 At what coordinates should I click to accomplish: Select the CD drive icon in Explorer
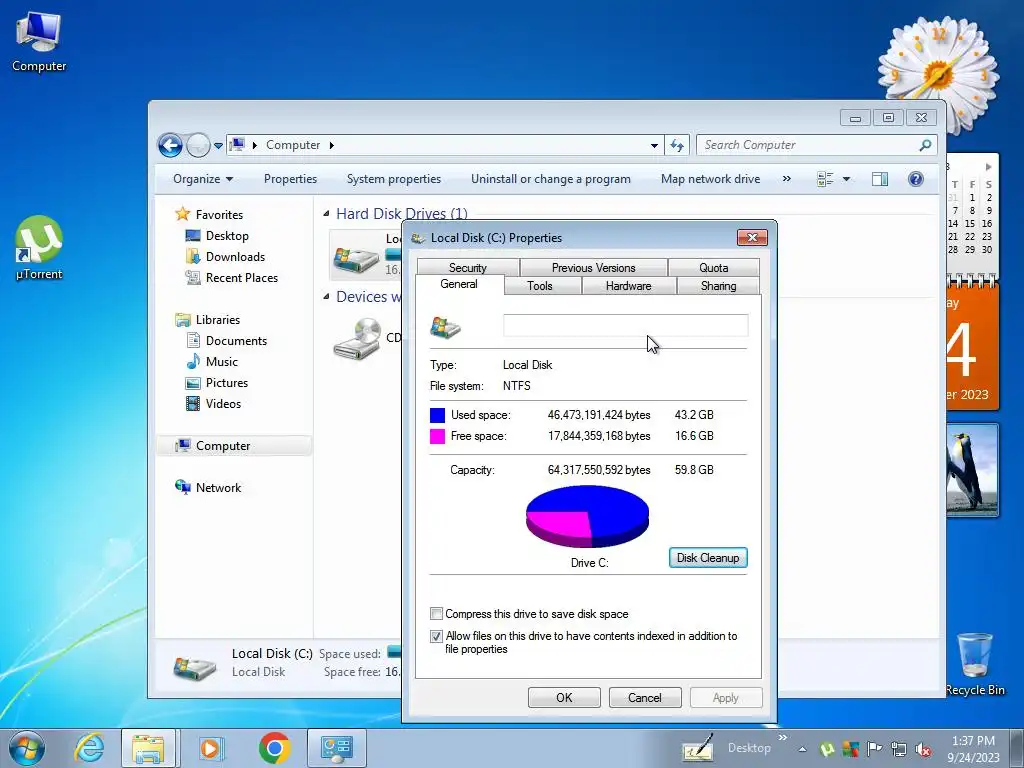(357, 338)
